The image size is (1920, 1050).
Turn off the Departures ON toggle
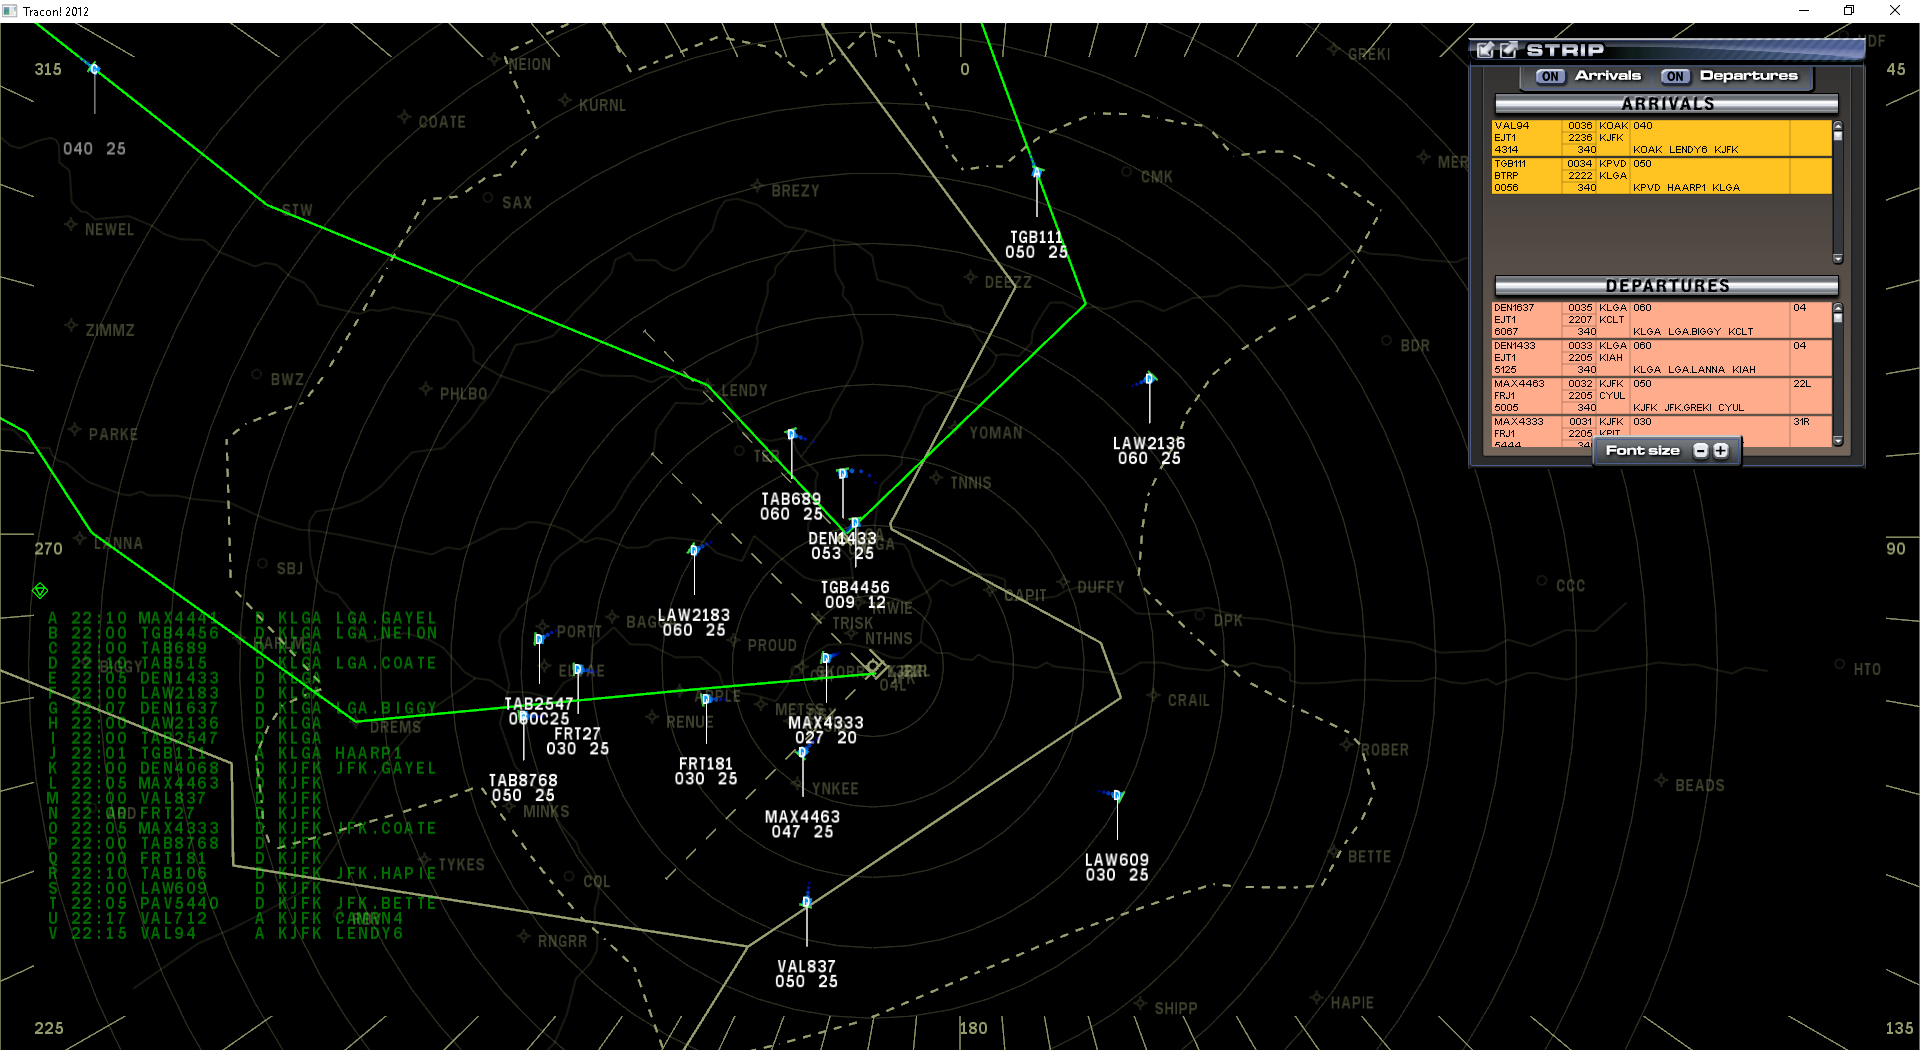coord(1675,76)
